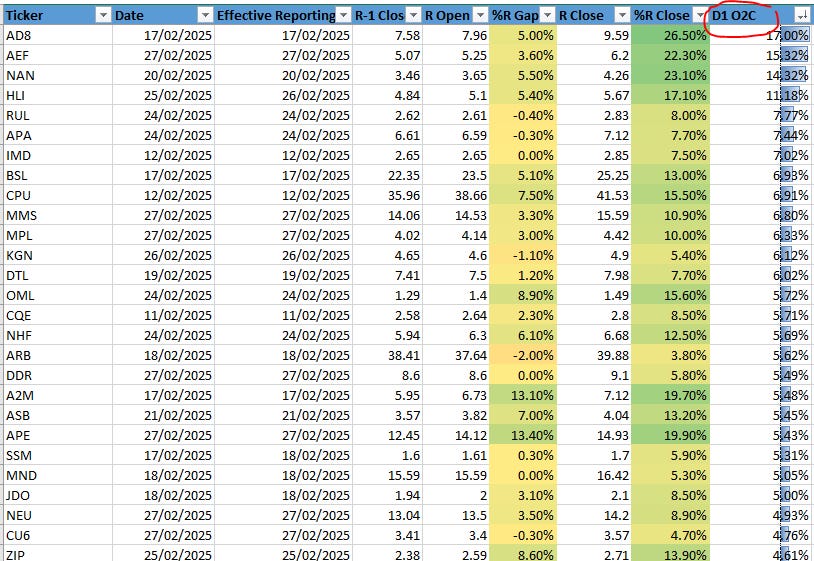
Task: Open the Ticker column filter dropdown
Action: click(x=103, y=16)
